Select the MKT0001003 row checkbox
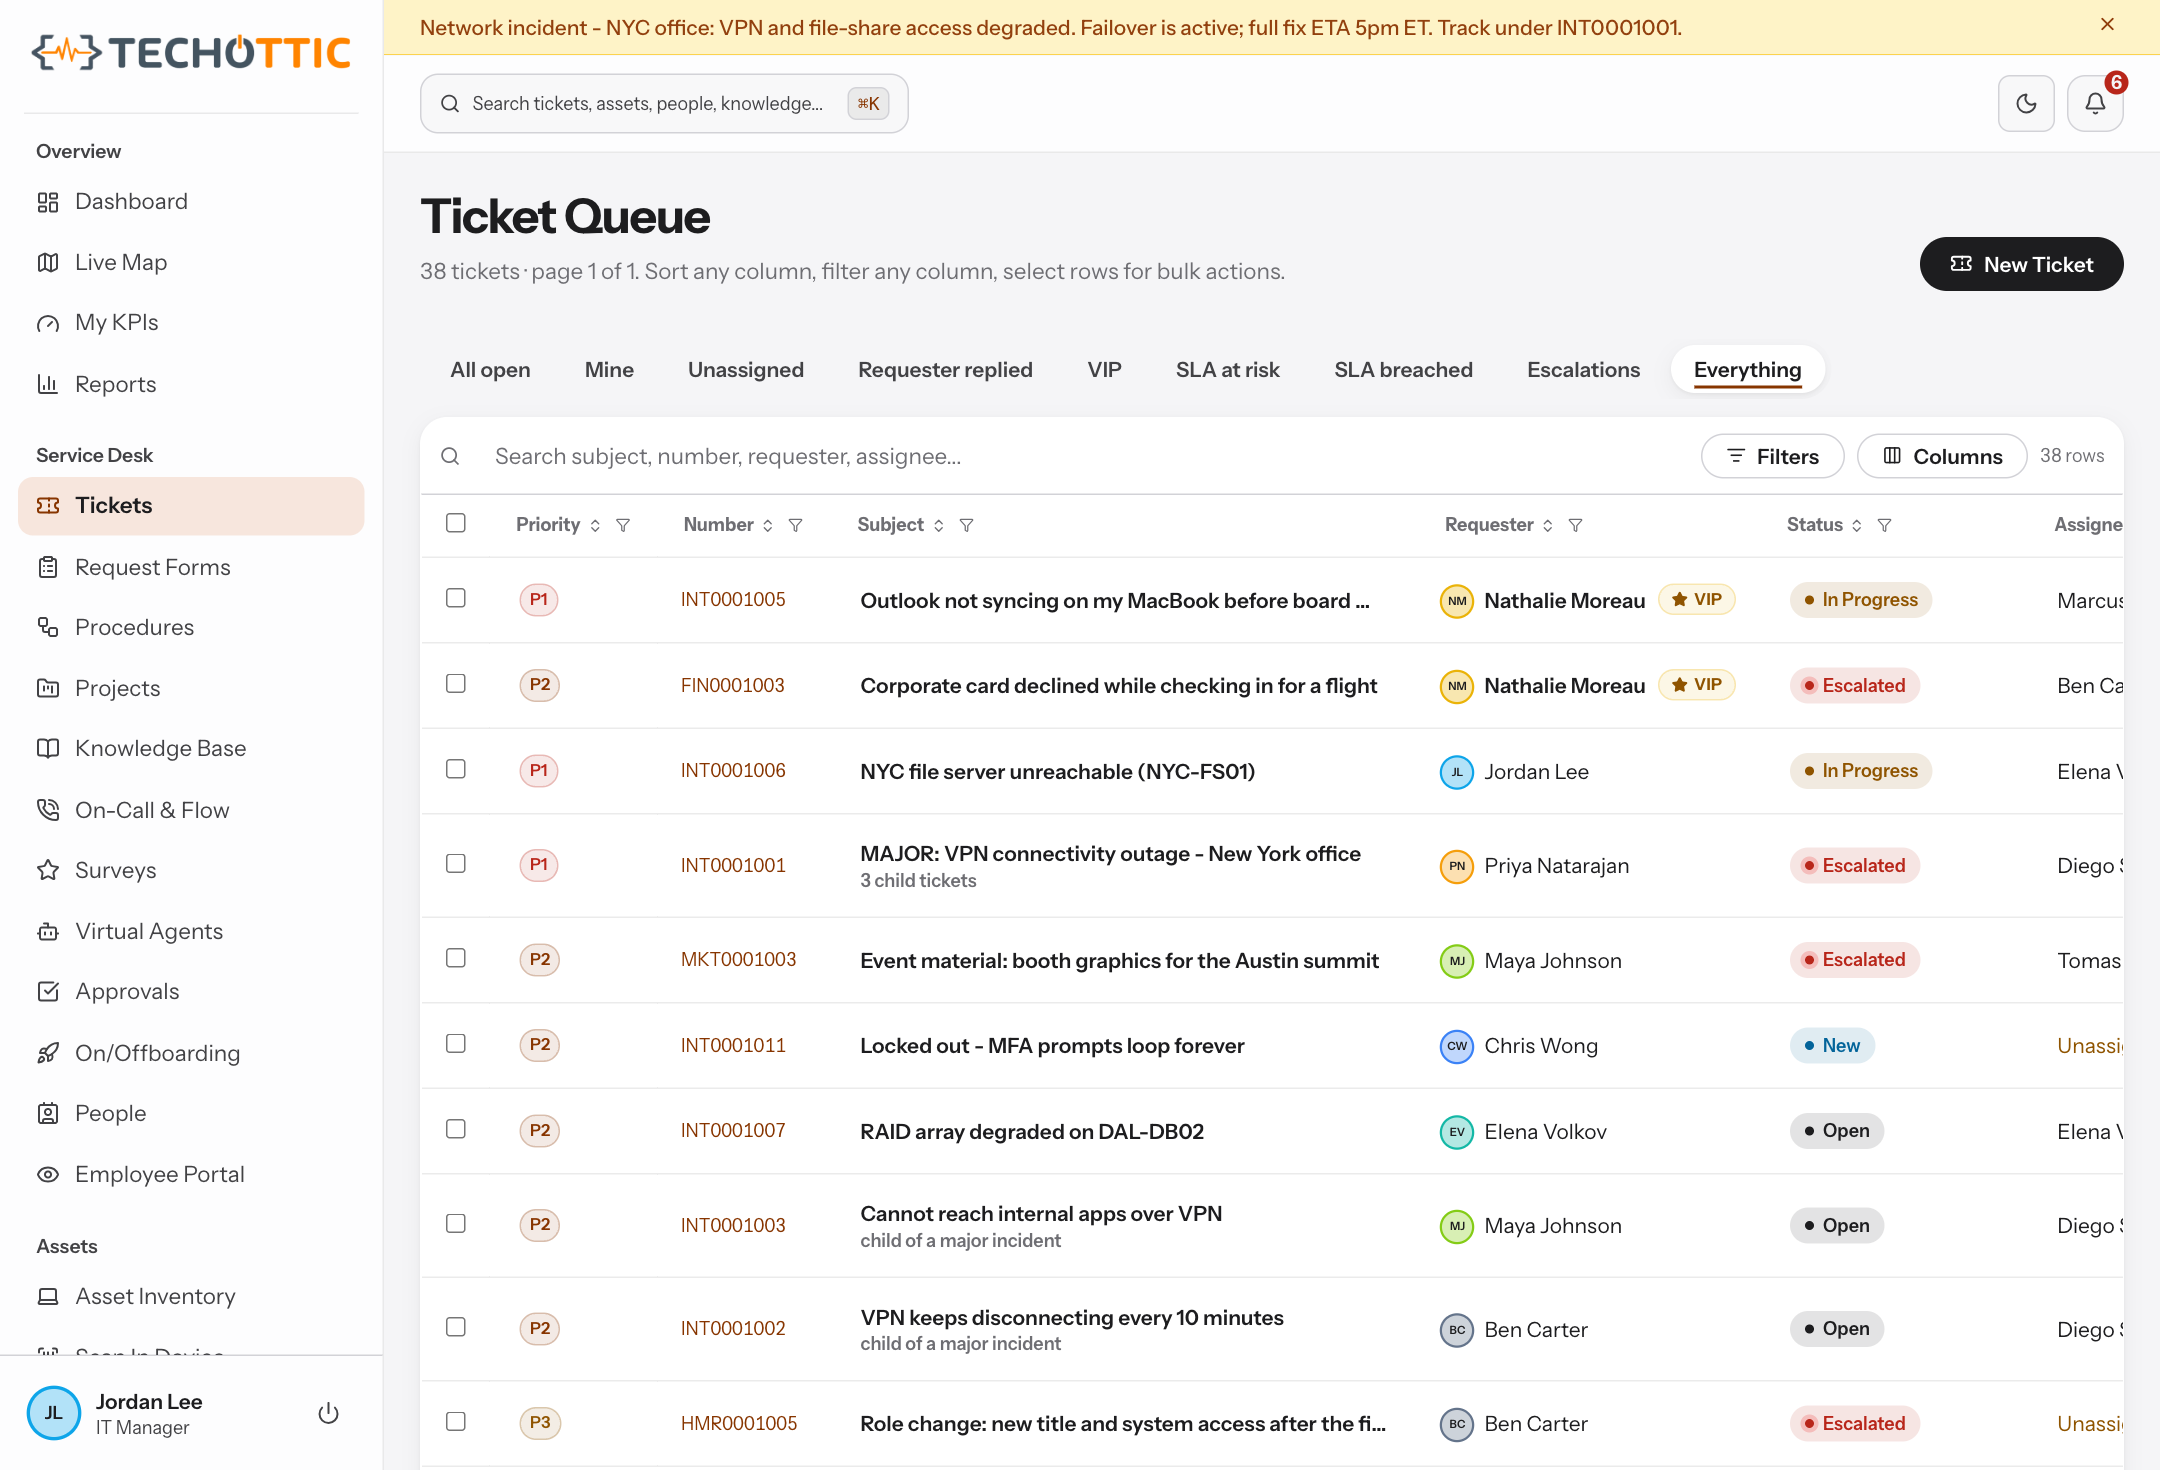This screenshot has height=1470, width=2160. coord(456,958)
